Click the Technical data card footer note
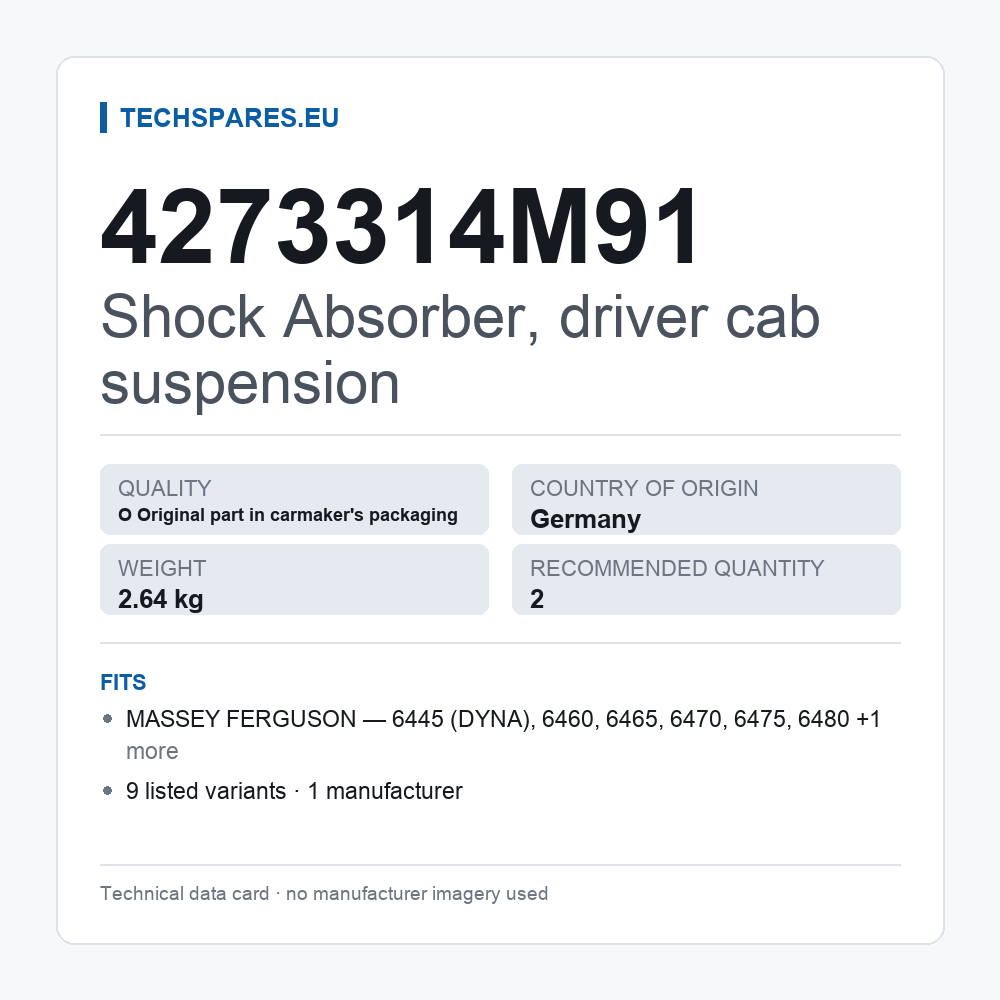 [324, 893]
